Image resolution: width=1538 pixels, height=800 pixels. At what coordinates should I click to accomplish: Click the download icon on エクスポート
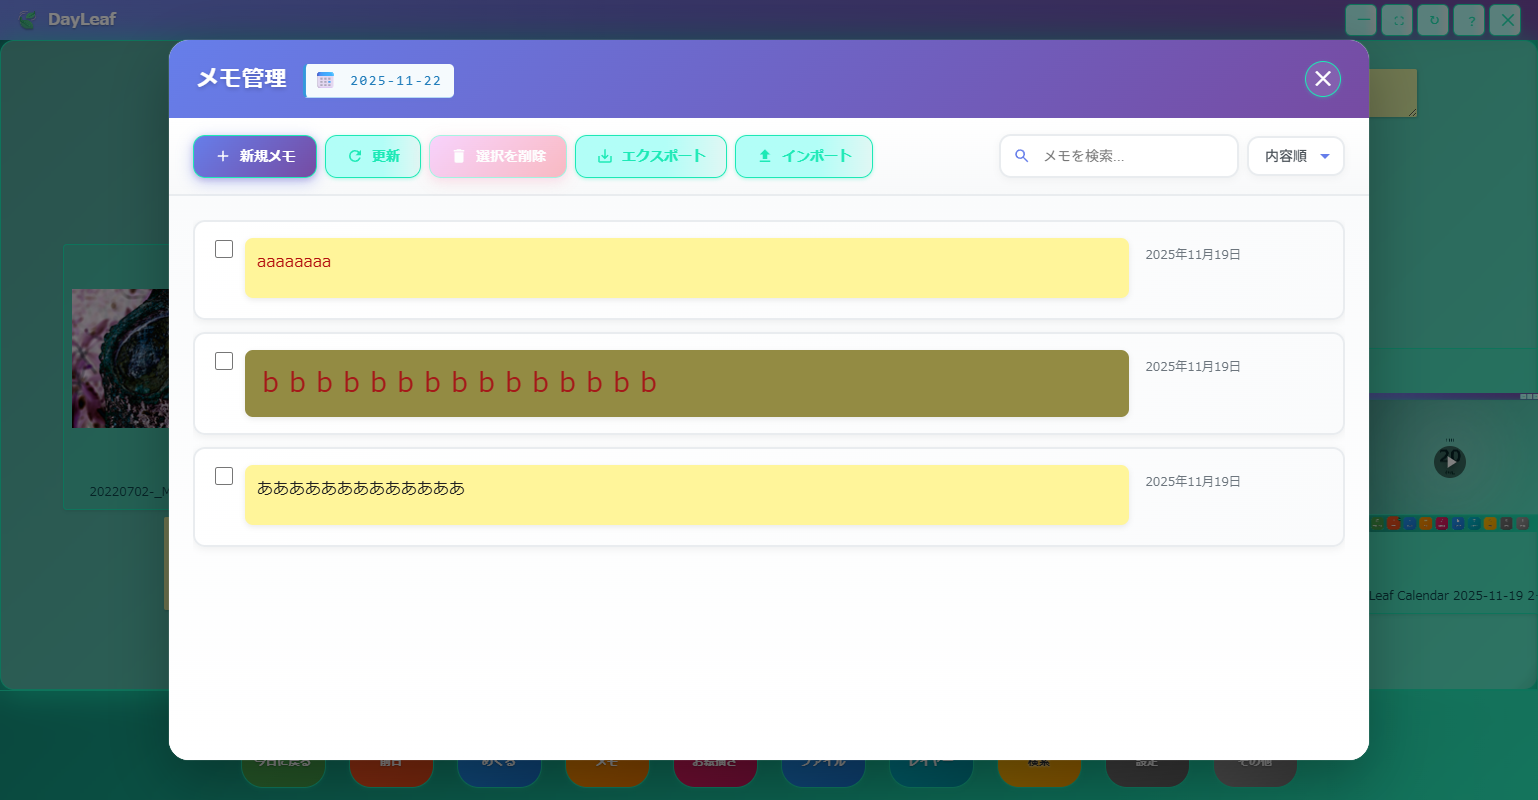pos(604,156)
